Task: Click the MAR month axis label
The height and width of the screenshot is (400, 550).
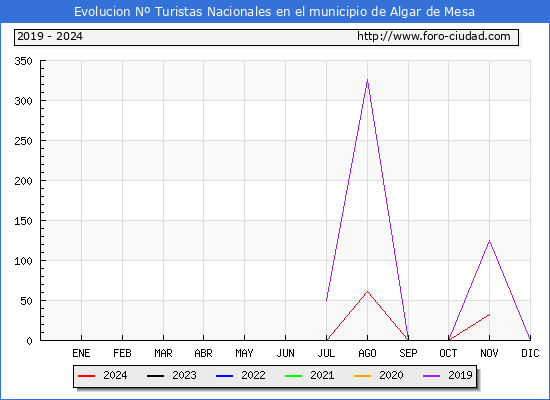Action: point(163,353)
